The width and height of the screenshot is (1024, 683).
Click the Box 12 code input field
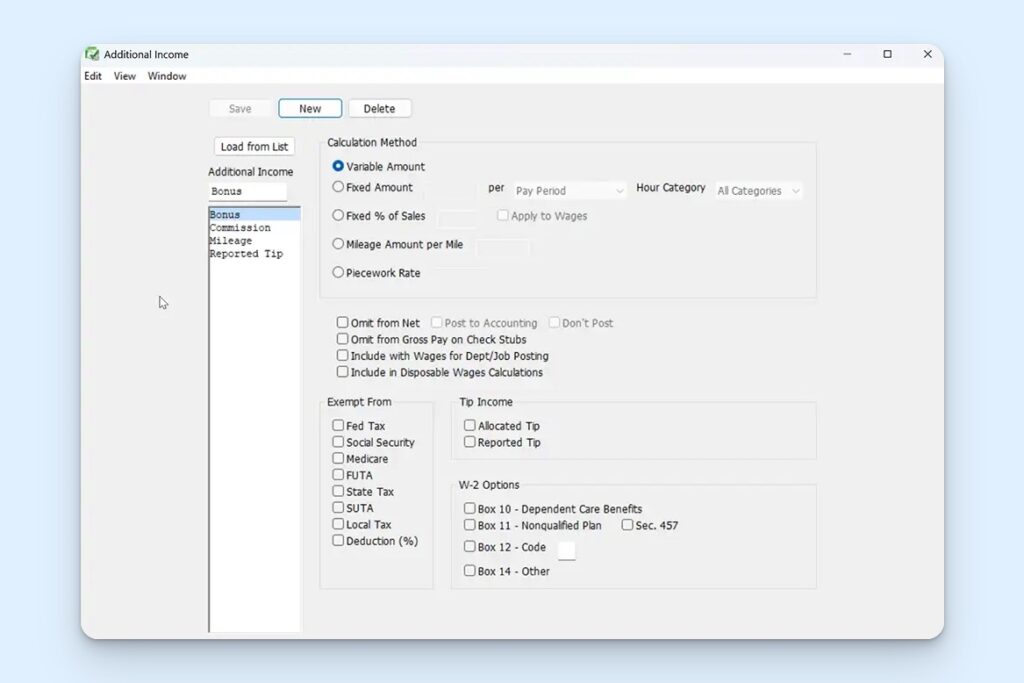tap(567, 550)
